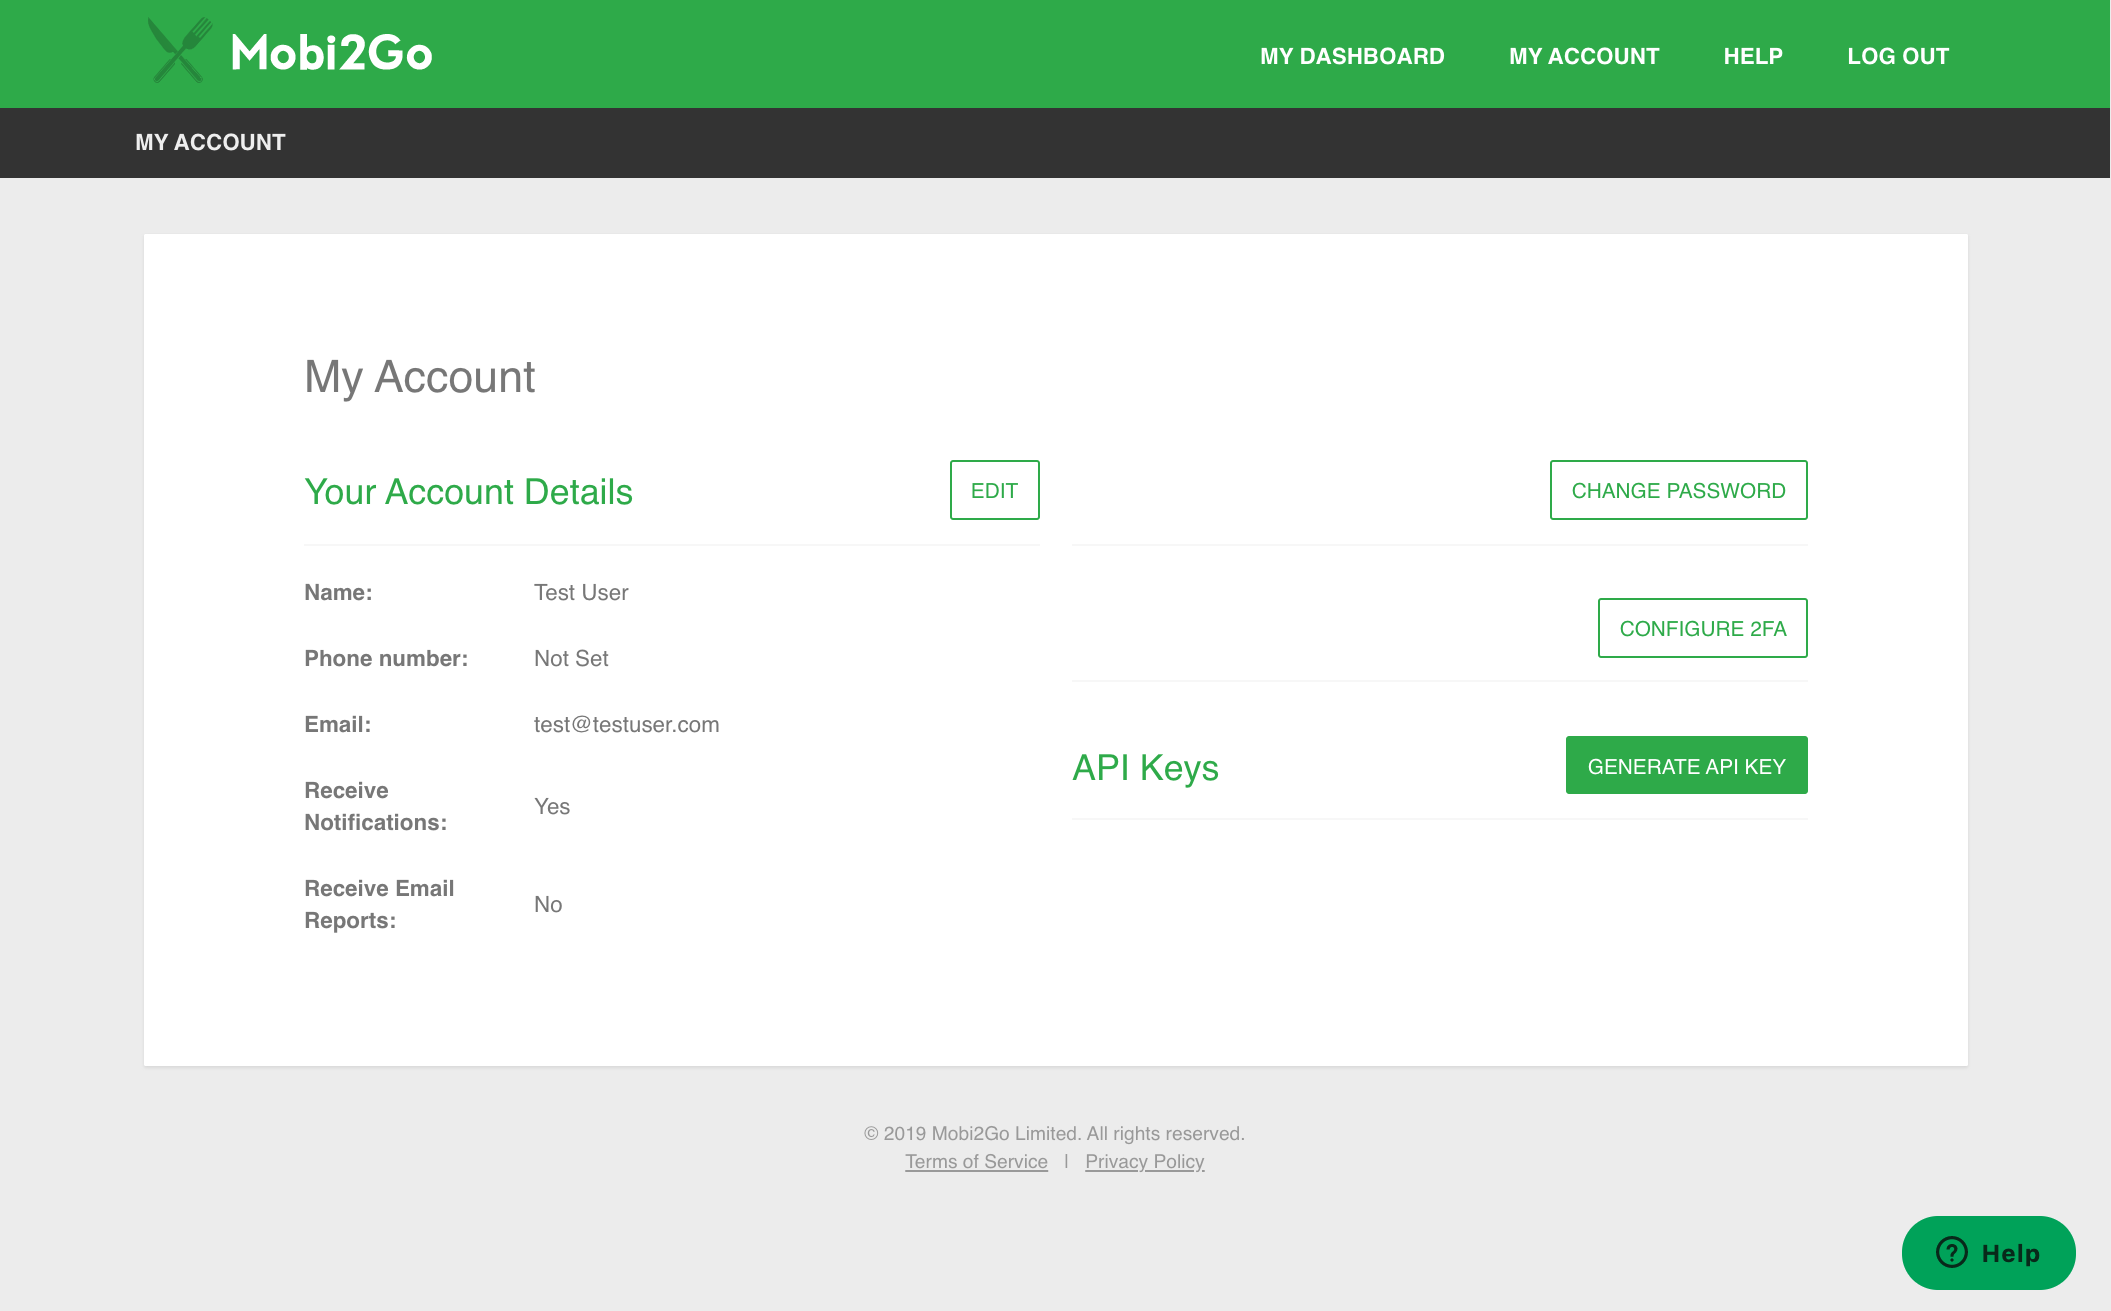Click the Receive Notifications value showing Yes

coord(551,806)
